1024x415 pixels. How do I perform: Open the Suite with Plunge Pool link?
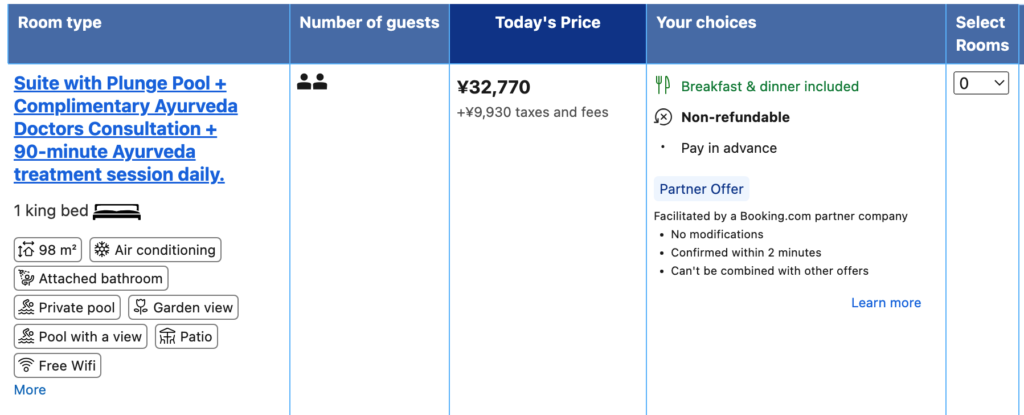pos(126,129)
